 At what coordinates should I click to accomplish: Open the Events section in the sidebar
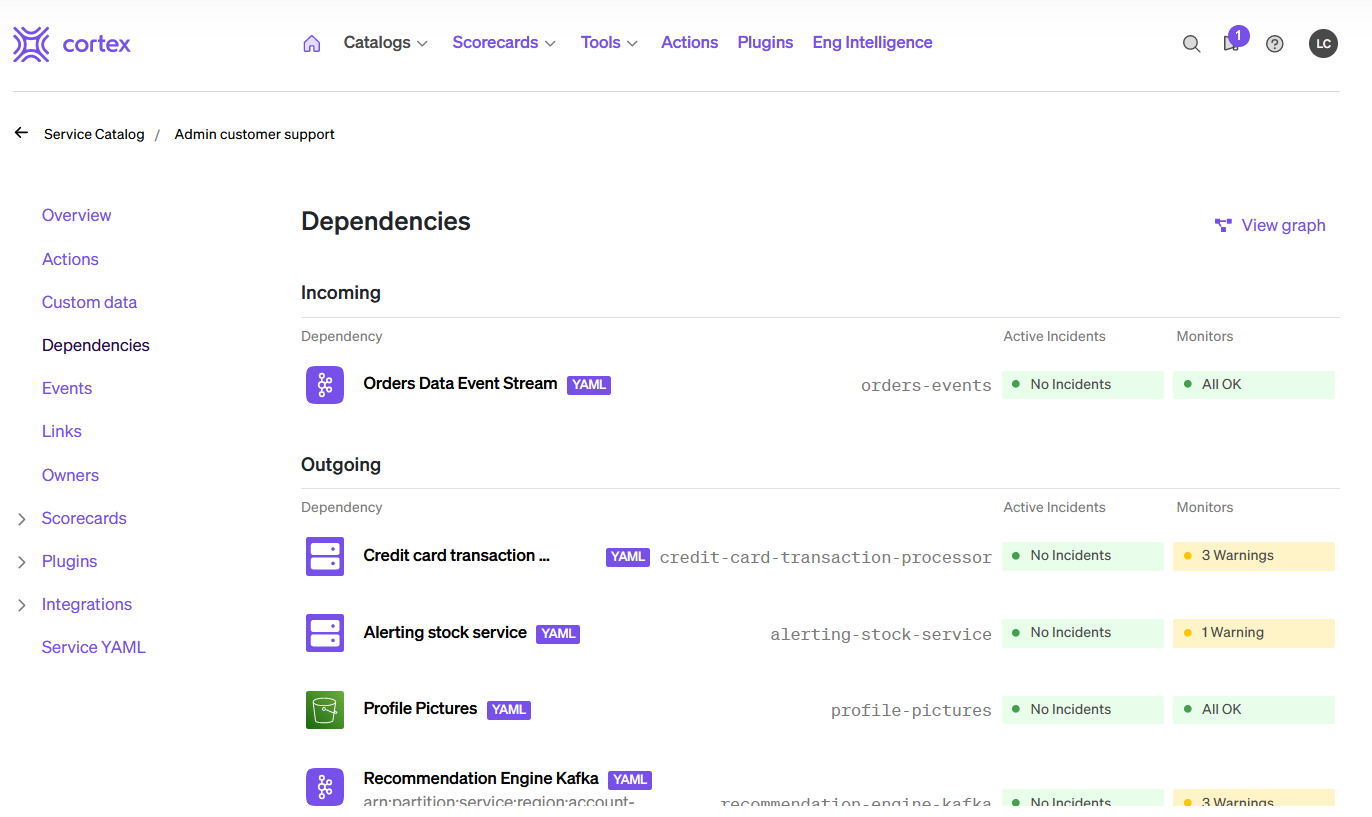tap(67, 388)
